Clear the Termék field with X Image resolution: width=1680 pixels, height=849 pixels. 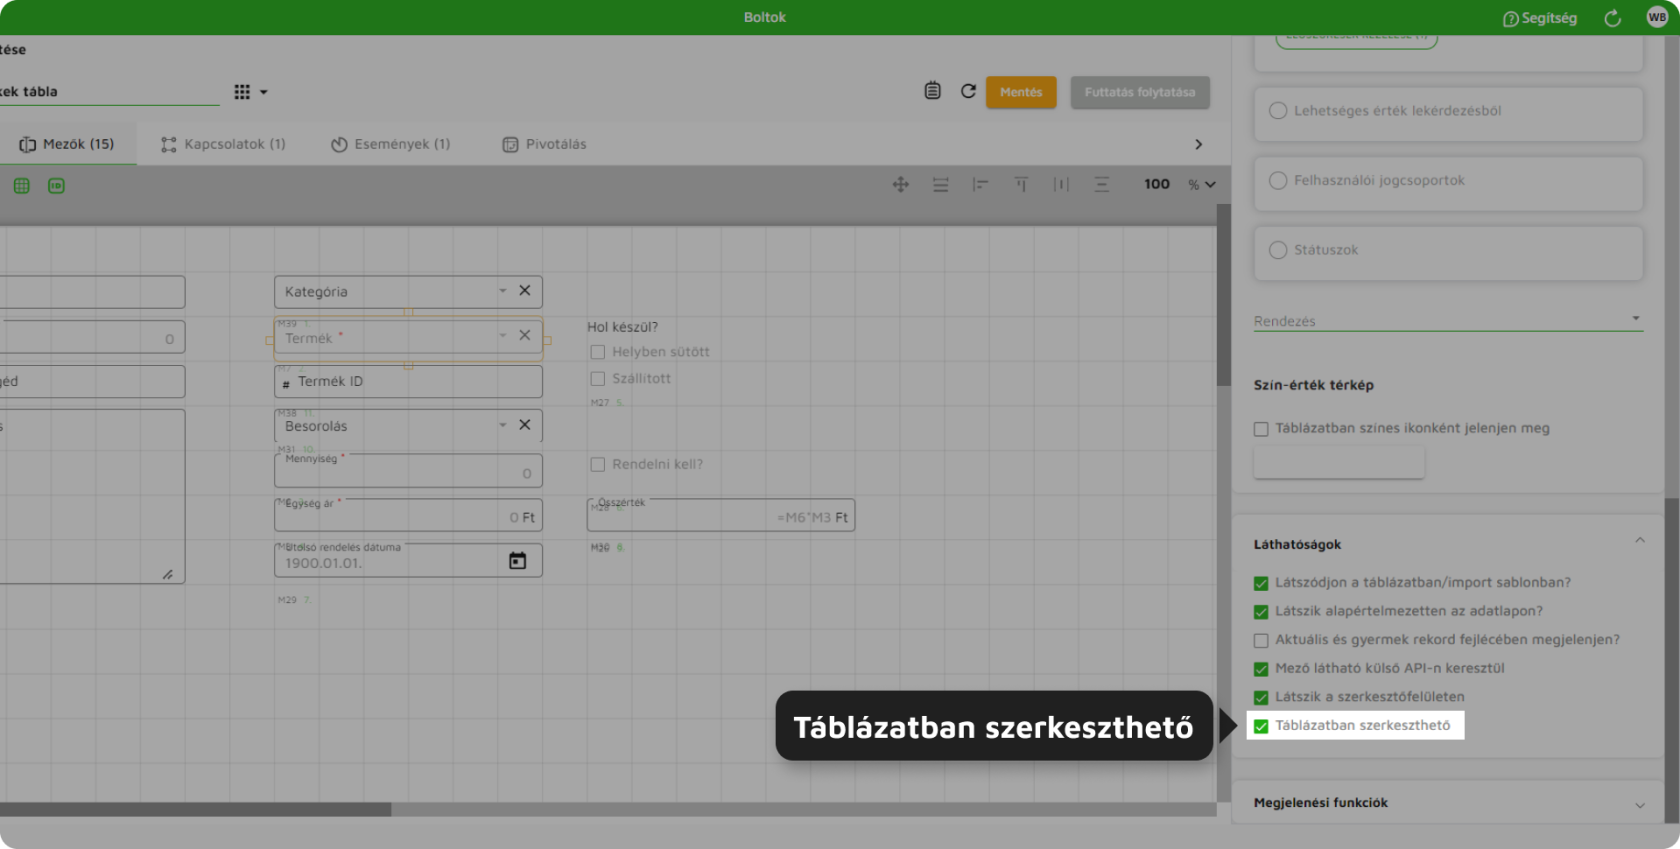525,336
